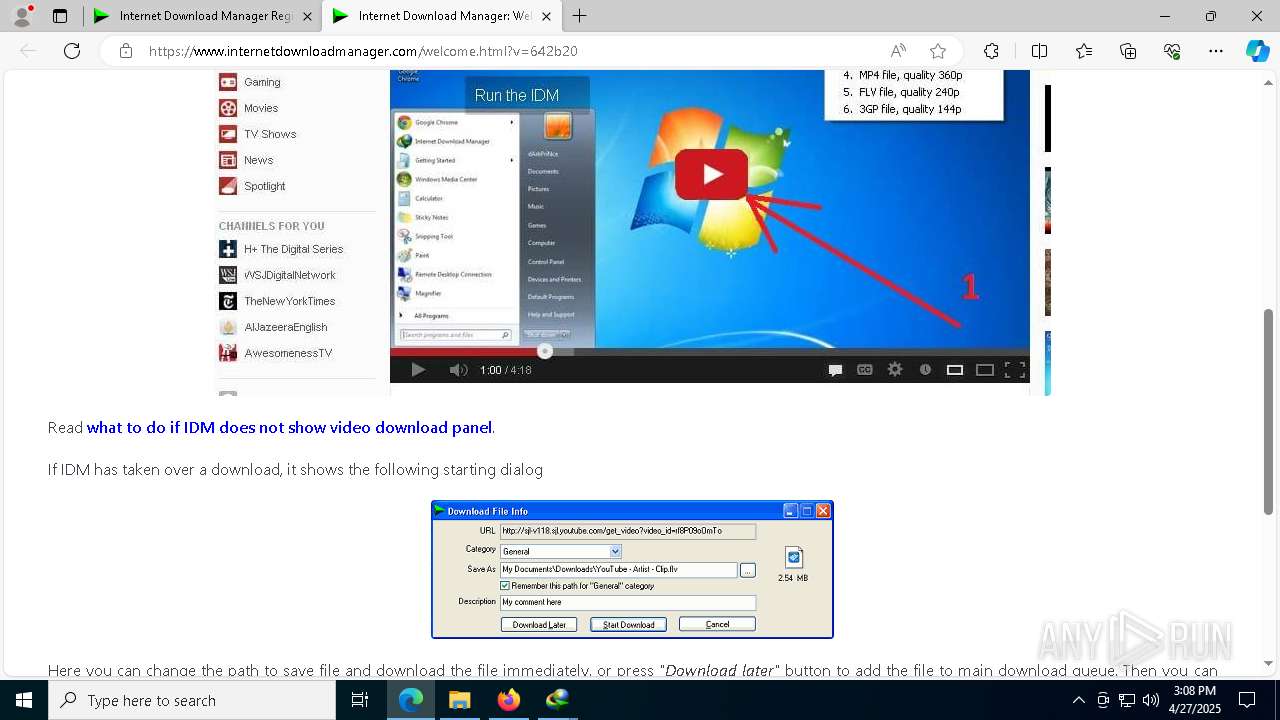
Task: Open the volume tray icon
Action: pos(1151,700)
